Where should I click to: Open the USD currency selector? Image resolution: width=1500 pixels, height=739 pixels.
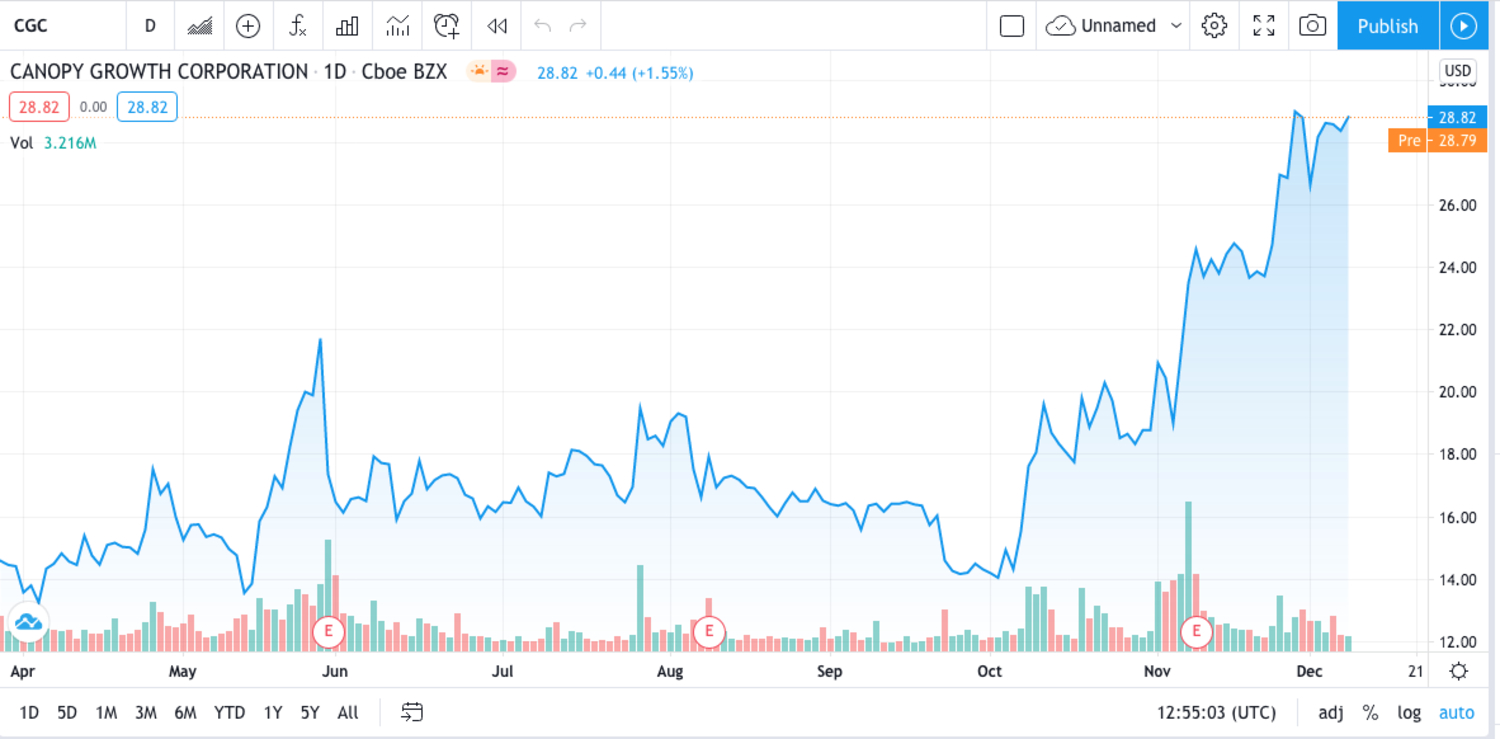[x=1457, y=70]
